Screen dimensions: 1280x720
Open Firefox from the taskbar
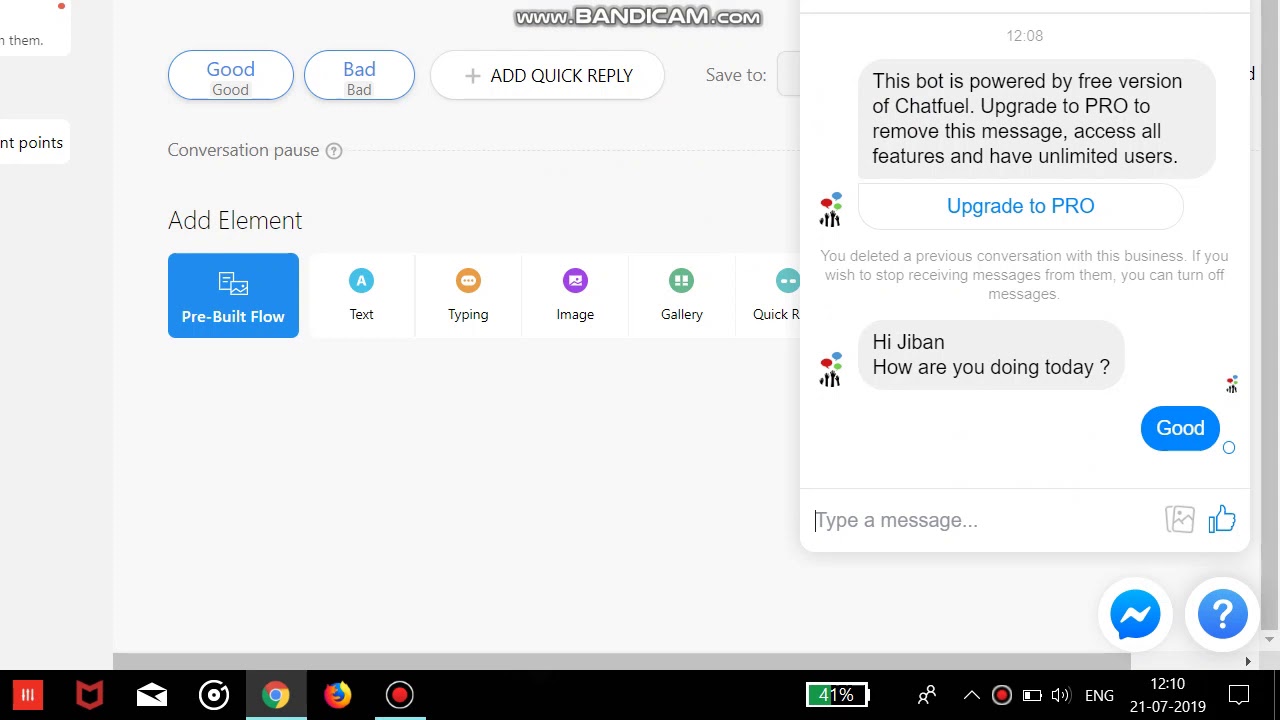click(x=338, y=695)
